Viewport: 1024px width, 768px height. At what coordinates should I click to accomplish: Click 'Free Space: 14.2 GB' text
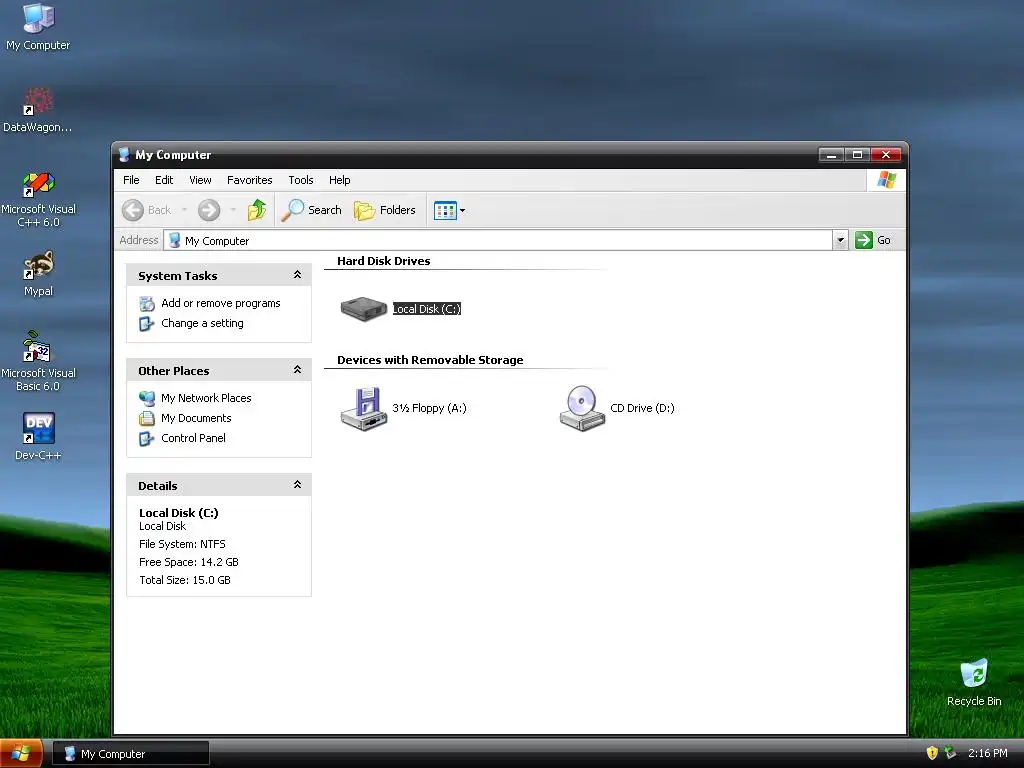pos(189,562)
